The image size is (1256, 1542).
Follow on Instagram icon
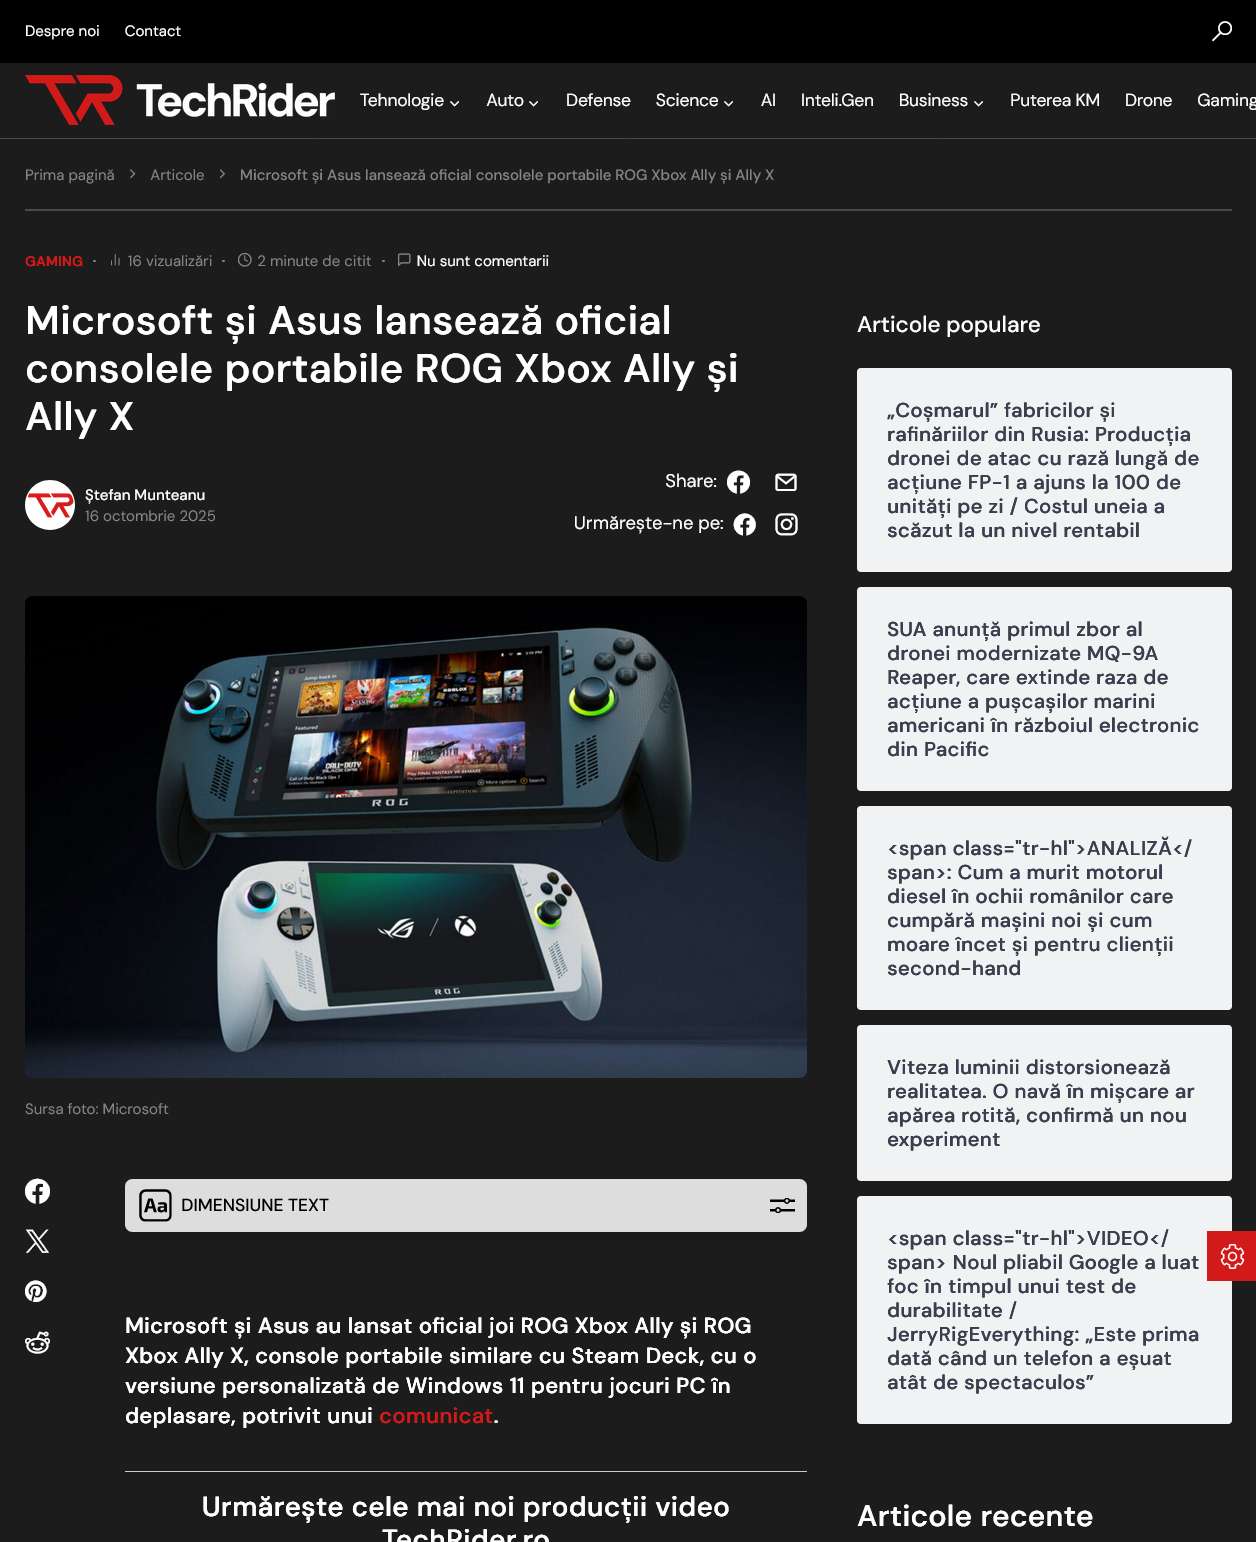click(786, 524)
